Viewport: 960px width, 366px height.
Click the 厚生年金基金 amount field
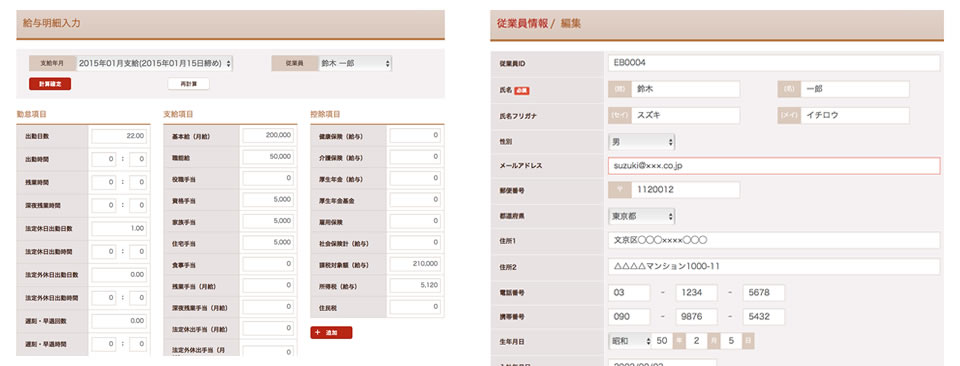415,200
